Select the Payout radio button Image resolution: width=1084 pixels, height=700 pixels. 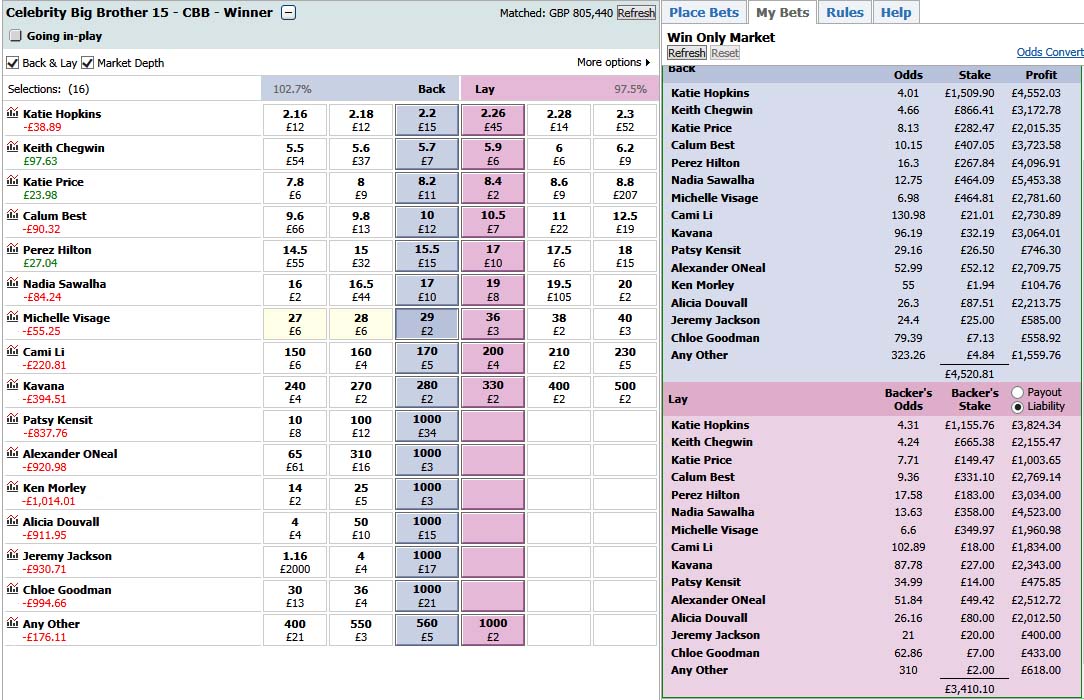1018,393
